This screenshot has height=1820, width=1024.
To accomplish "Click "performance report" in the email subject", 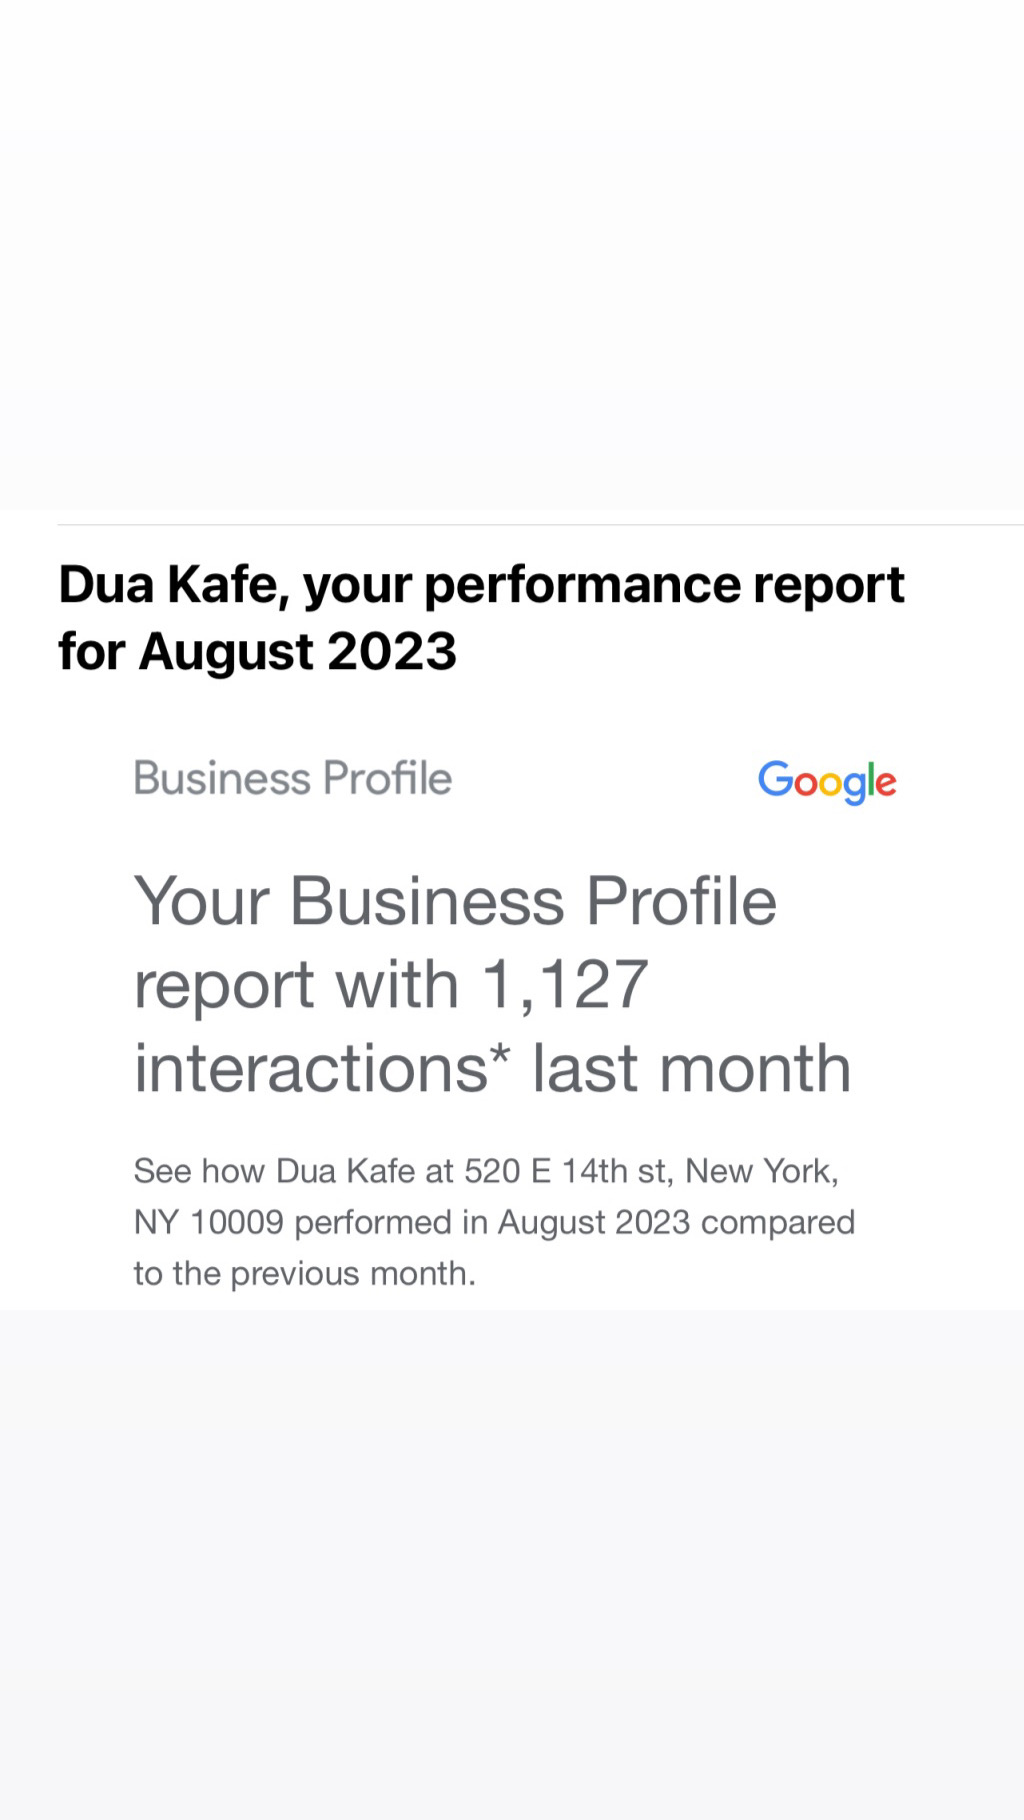I will [x=664, y=585].
